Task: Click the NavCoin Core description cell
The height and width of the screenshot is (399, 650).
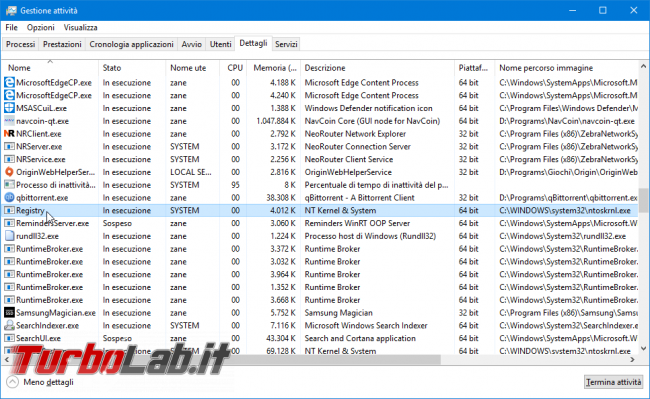Action: pyautogui.click(x=372, y=121)
